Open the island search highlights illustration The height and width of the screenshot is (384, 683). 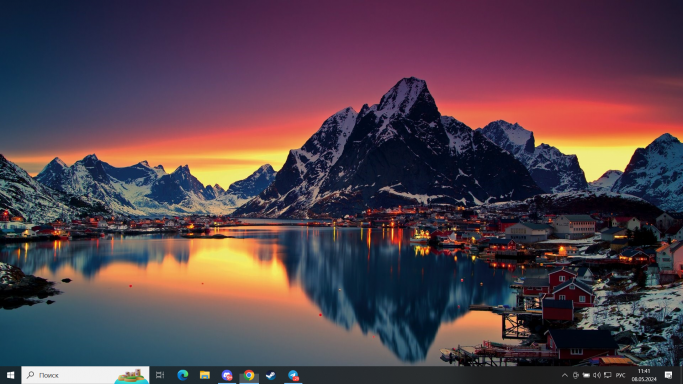click(x=131, y=376)
